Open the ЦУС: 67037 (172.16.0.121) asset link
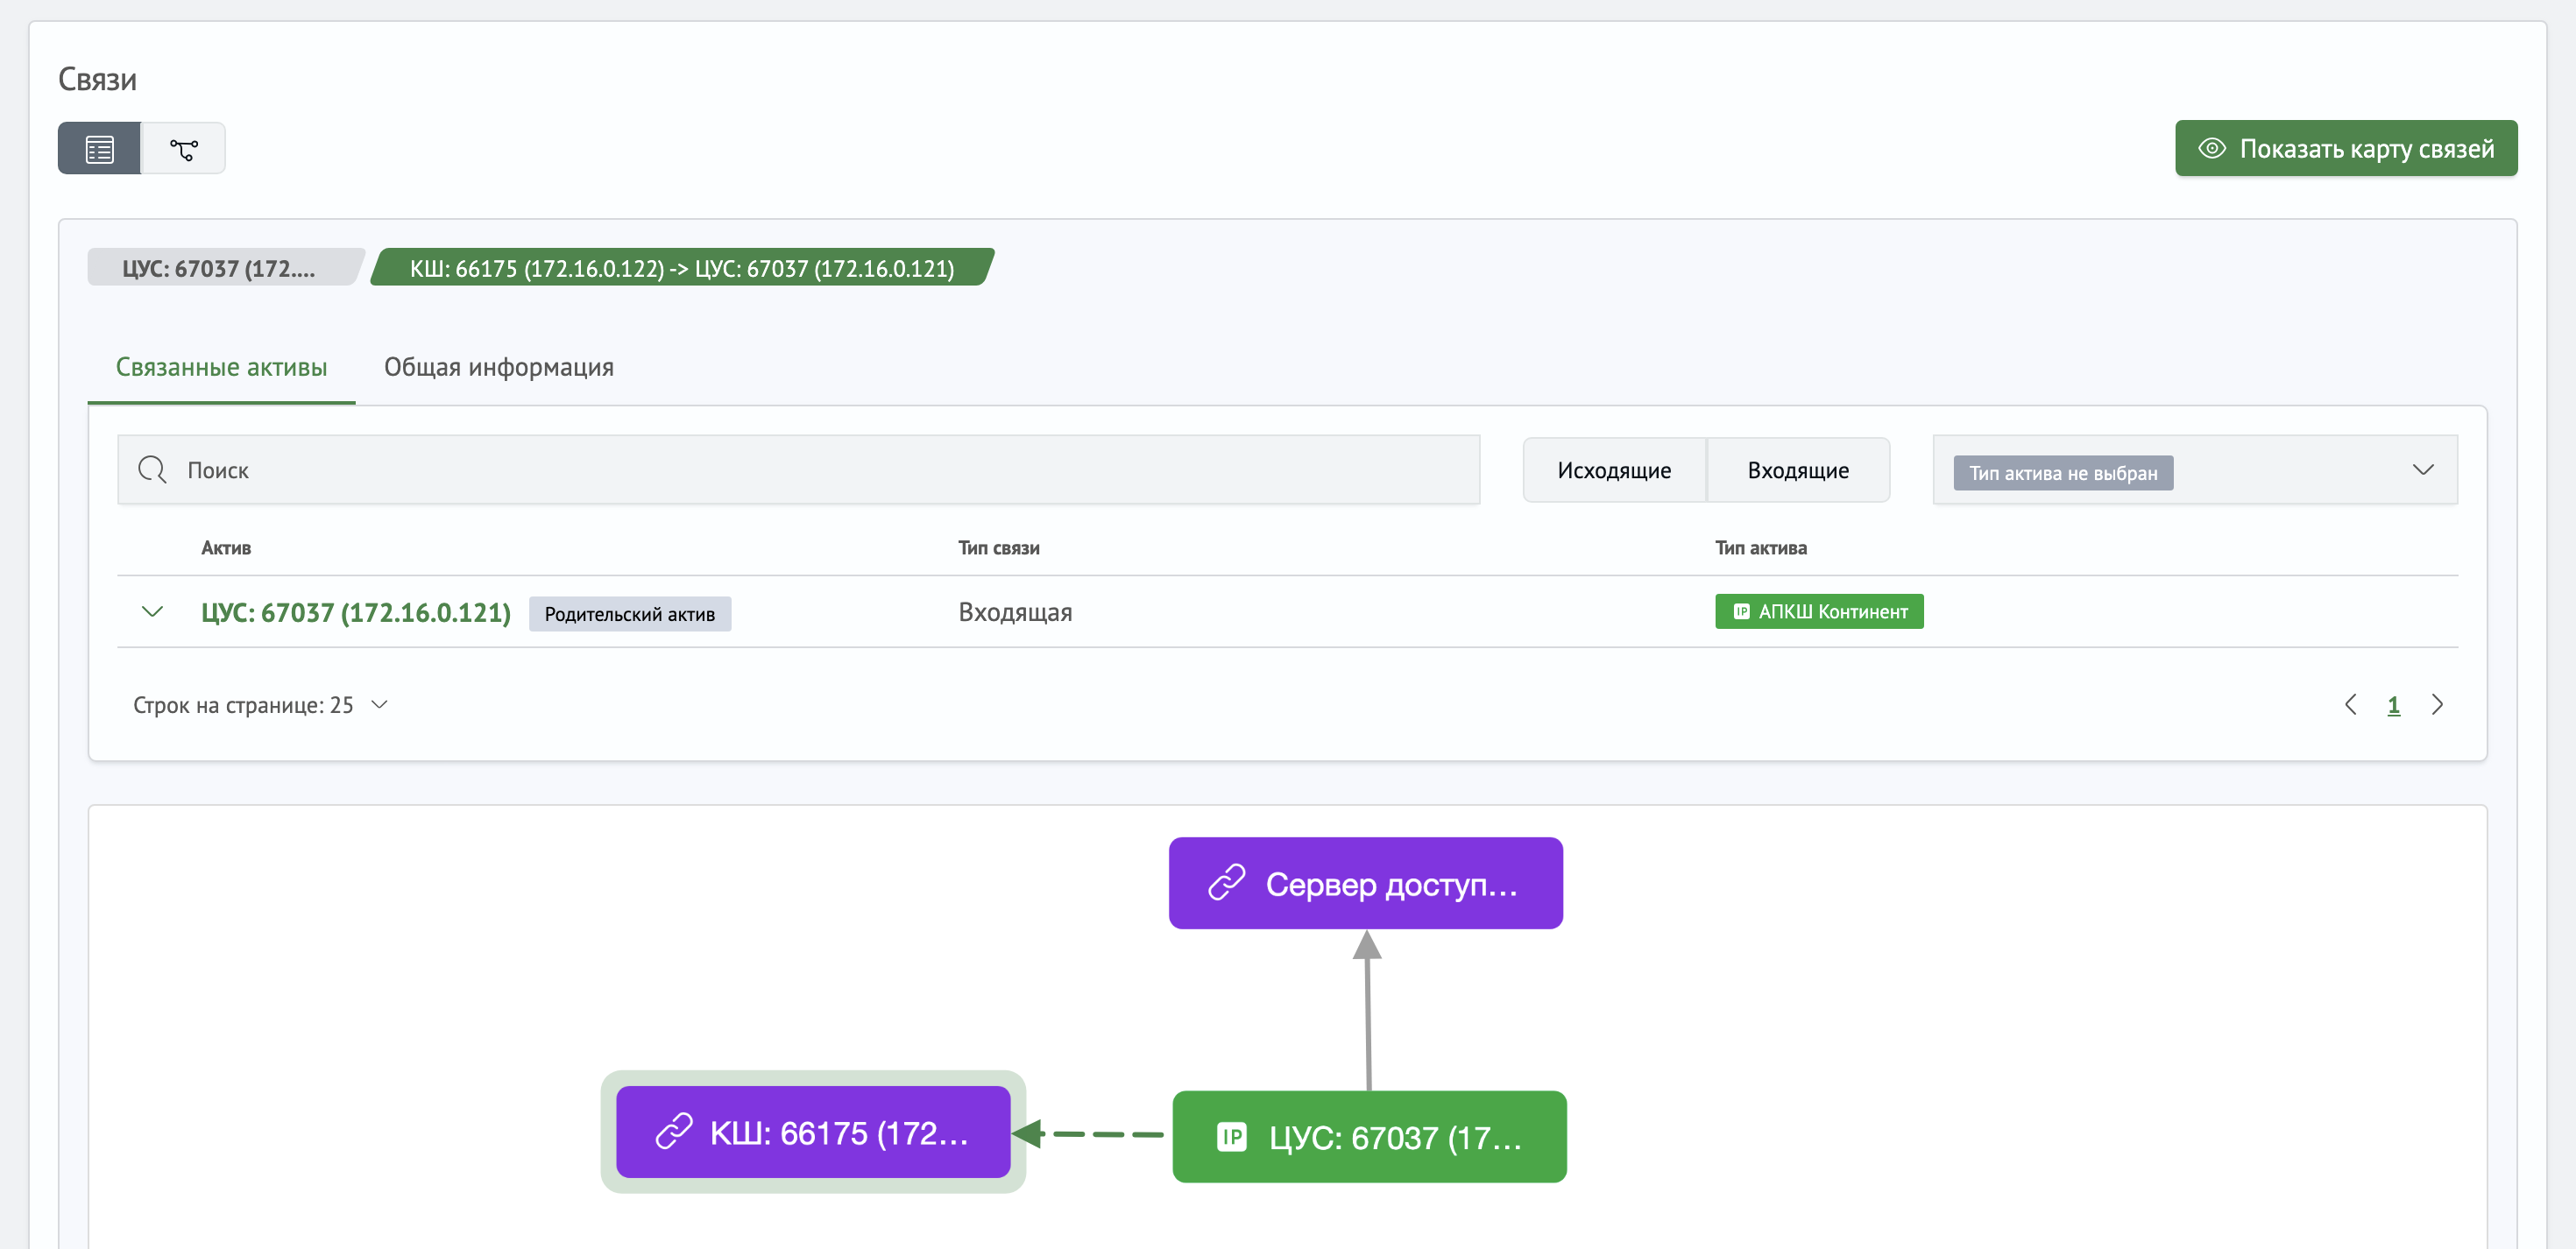Image resolution: width=2576 pixels, height=1249 pixels. click(355, 612)
